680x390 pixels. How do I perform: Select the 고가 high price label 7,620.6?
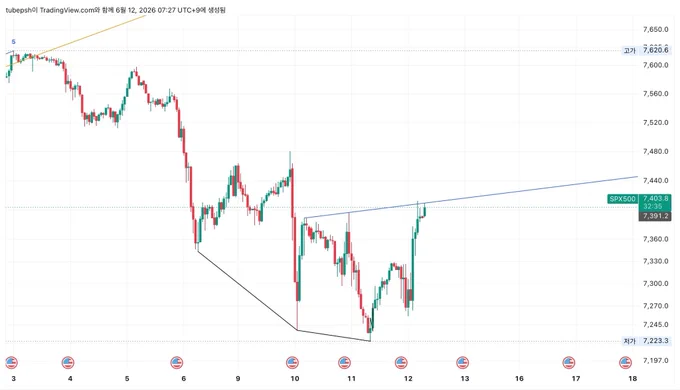(x=646, y=50)
